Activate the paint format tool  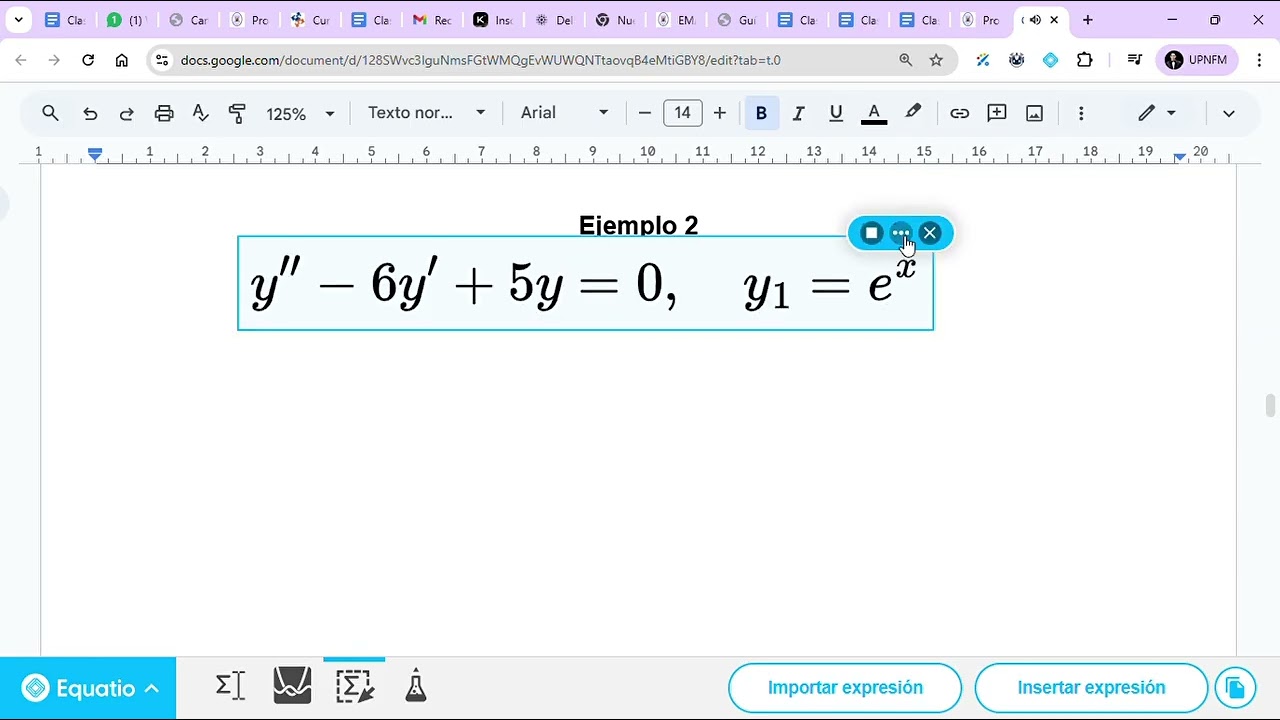point(237,113)
